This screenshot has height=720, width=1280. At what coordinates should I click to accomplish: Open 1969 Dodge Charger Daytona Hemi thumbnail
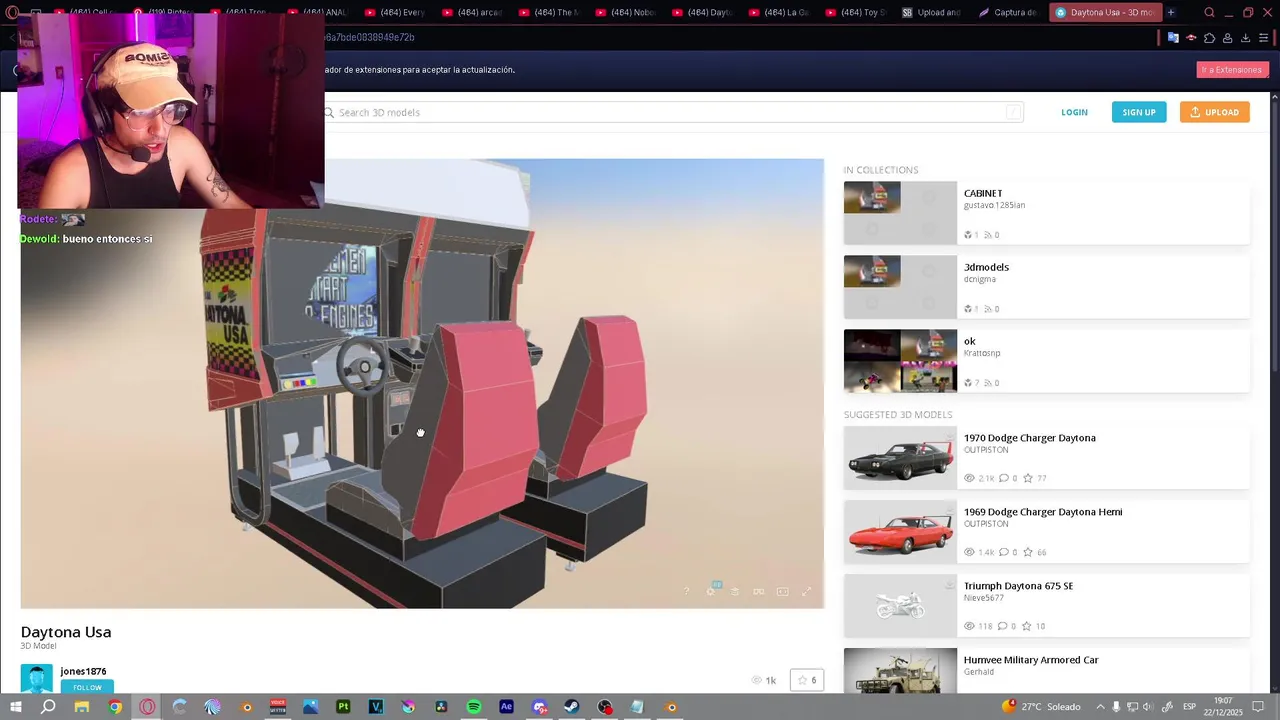tap(900, 531)
